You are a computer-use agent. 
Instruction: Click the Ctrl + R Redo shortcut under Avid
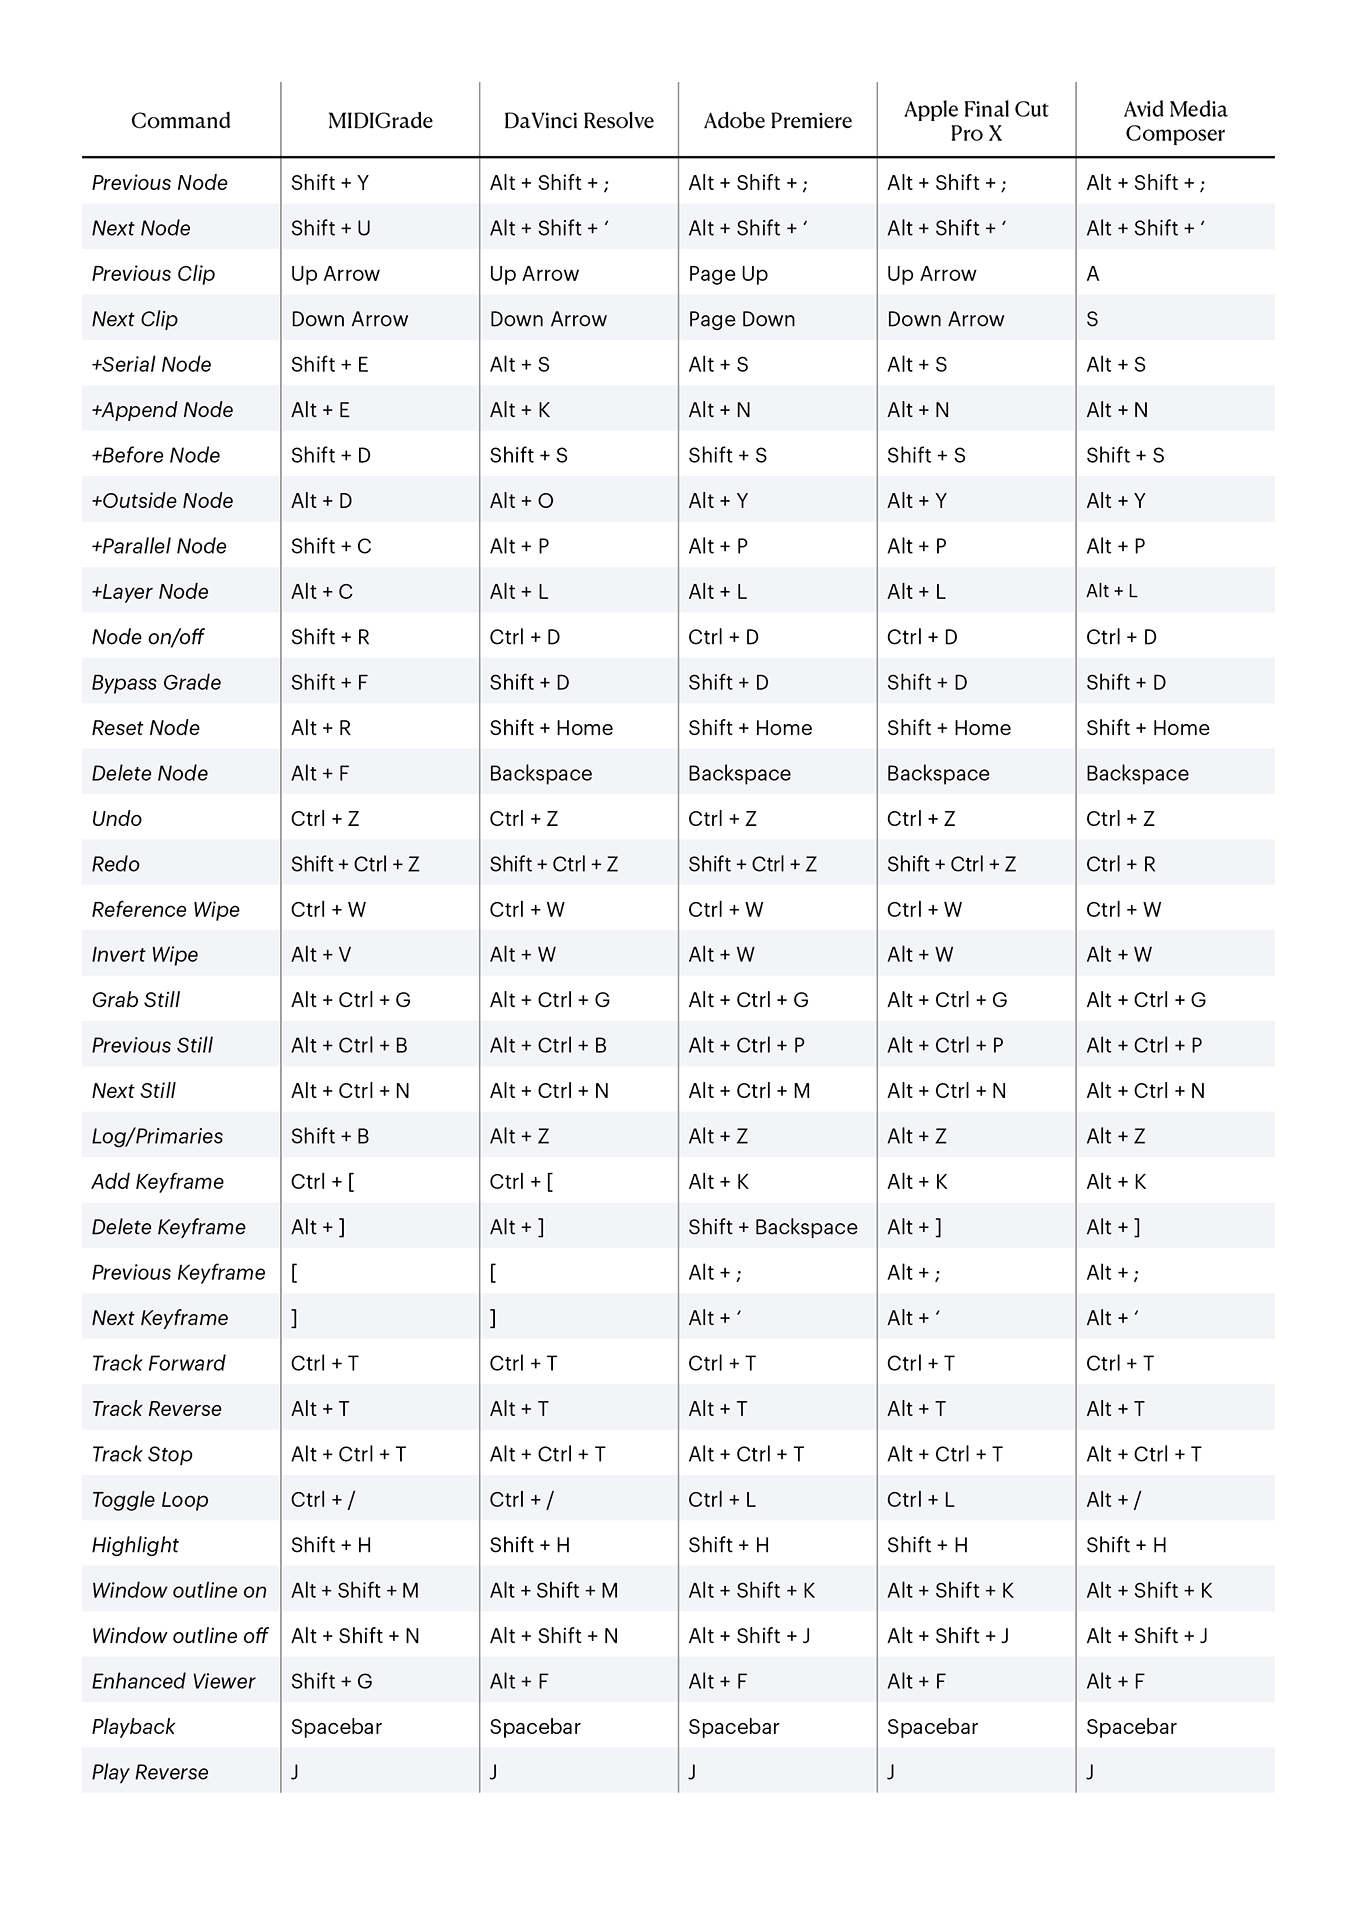click(1120, 864)
